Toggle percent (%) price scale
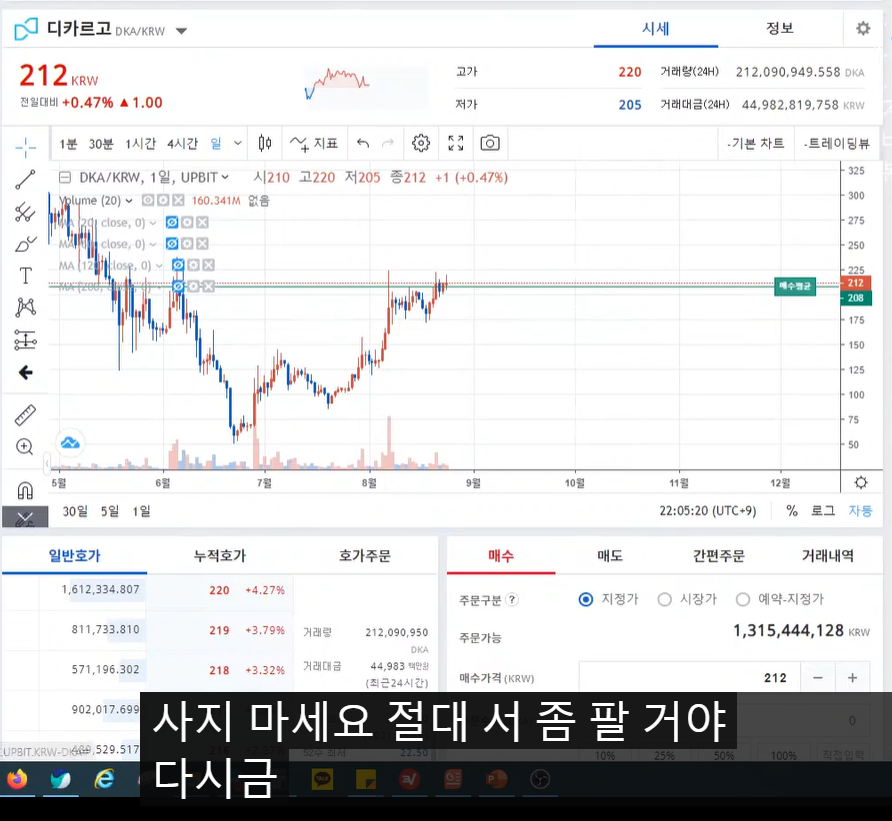 (x=791, y=511)
